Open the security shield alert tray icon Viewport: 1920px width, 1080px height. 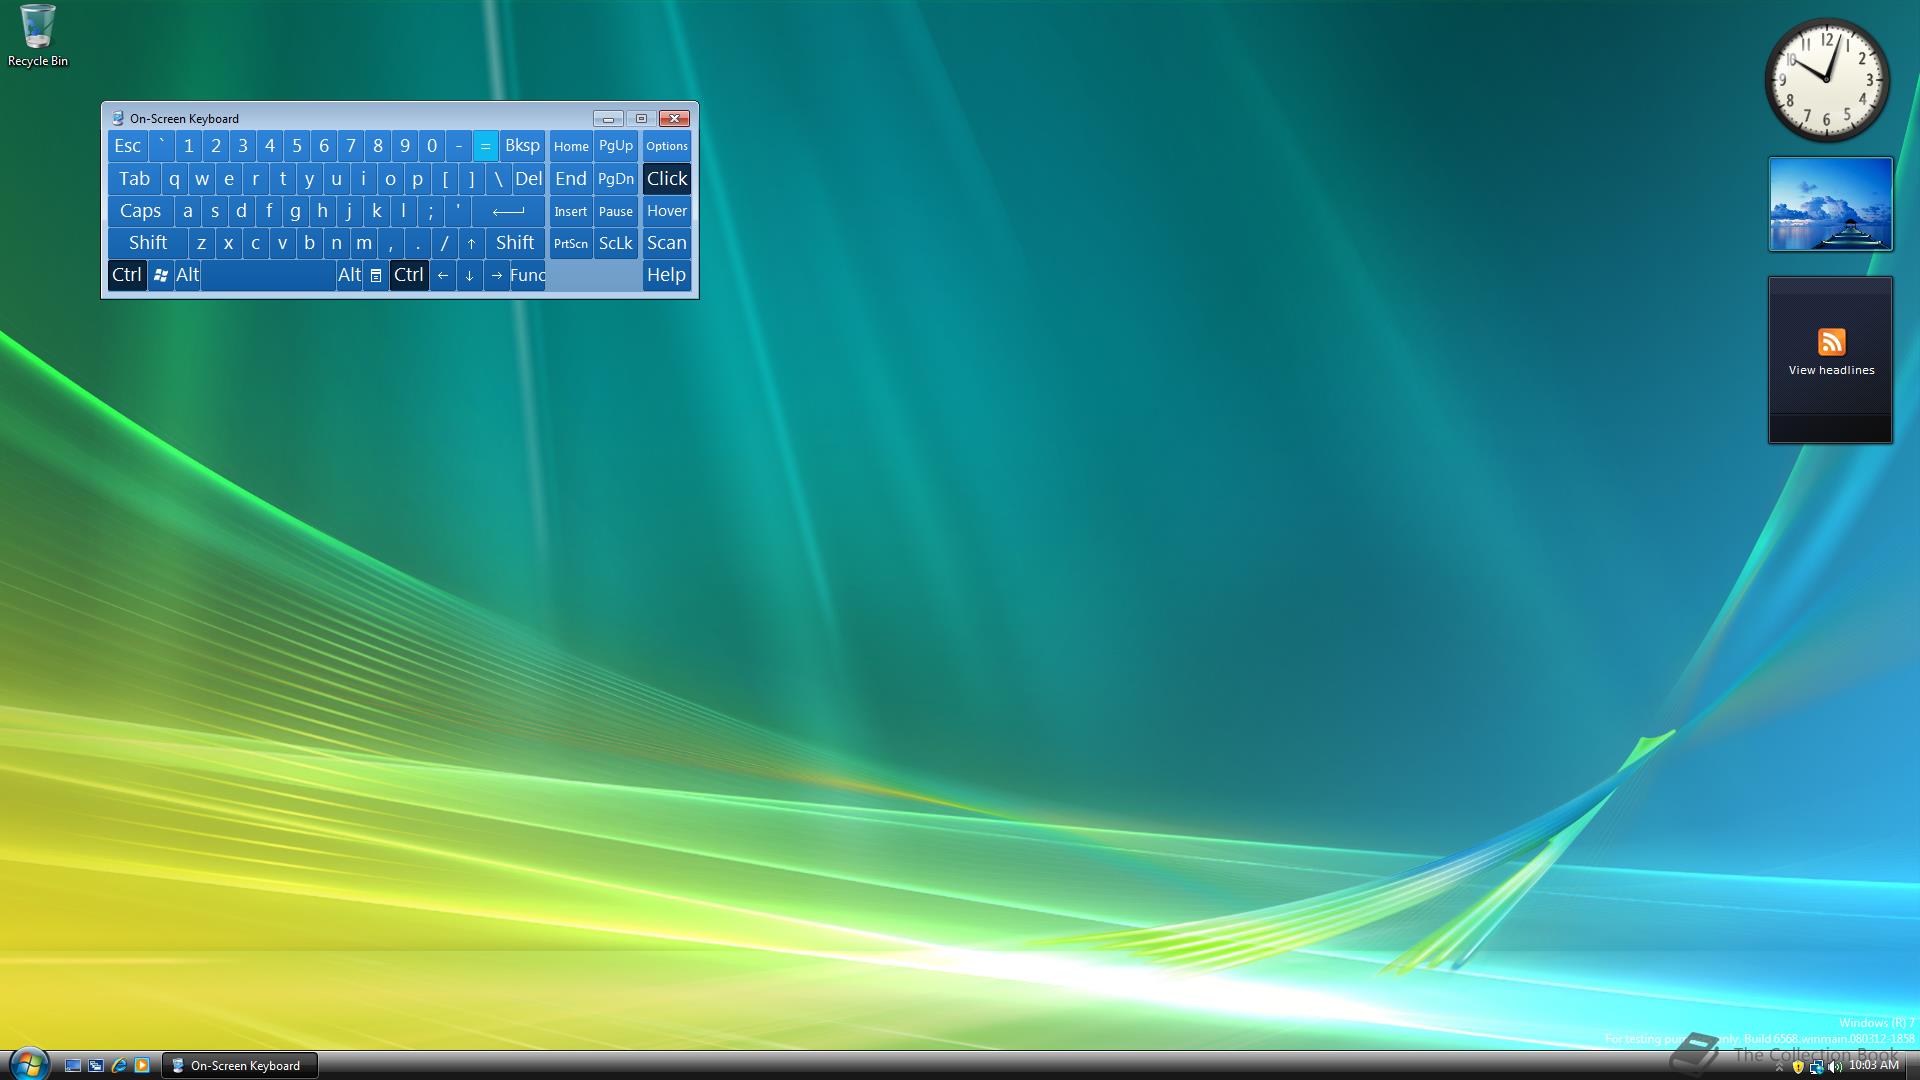(x=1798, y=1067)
